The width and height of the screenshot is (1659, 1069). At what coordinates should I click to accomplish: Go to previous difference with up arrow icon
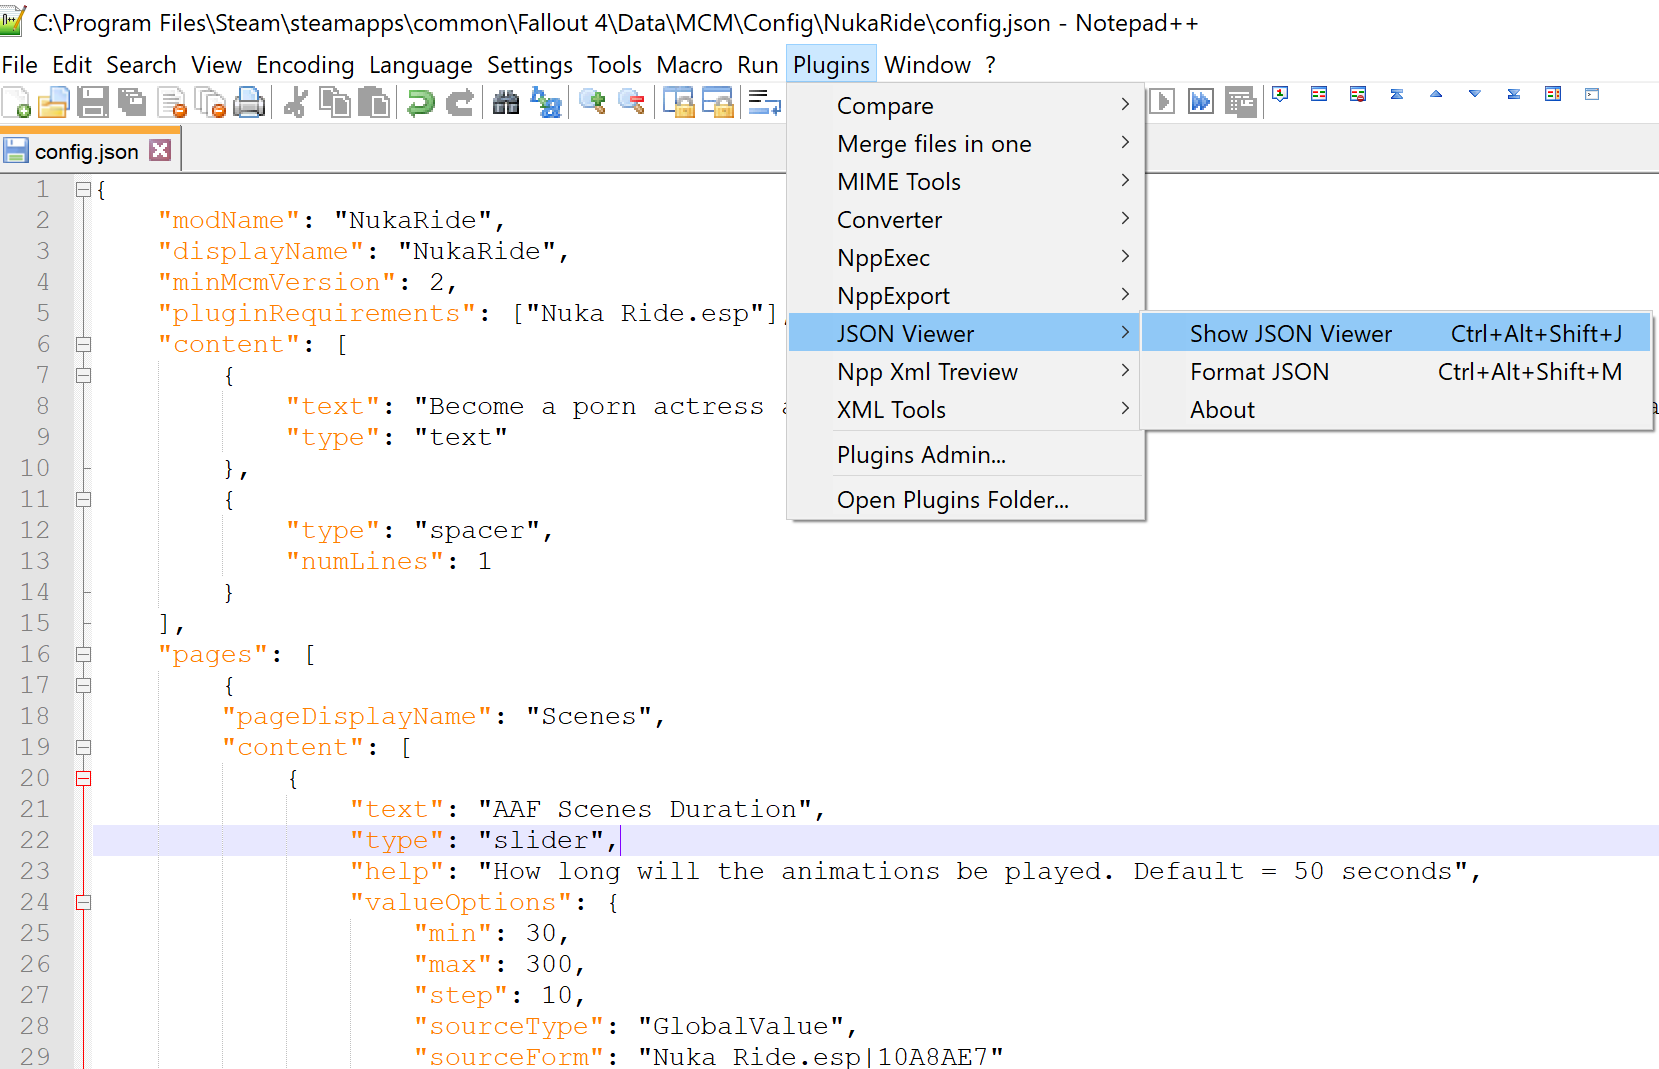pos(1436,94)
